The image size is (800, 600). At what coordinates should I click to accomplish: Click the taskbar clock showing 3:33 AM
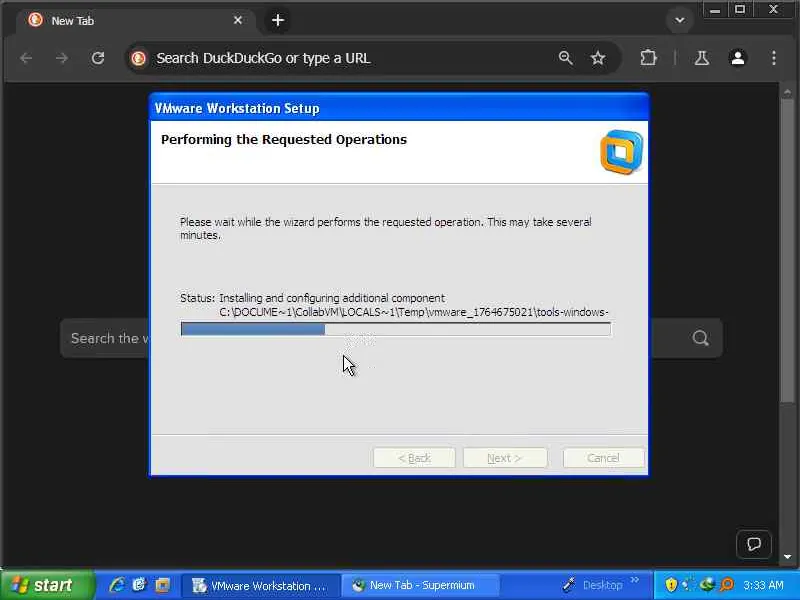click(x=763, y=585)
